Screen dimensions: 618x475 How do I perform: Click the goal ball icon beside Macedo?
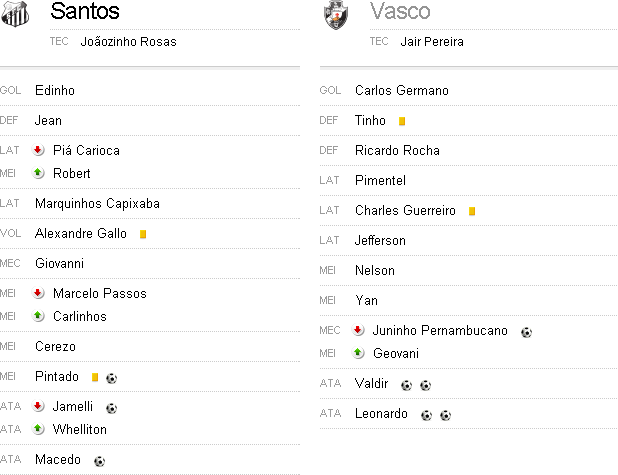[x=99, y=461]
